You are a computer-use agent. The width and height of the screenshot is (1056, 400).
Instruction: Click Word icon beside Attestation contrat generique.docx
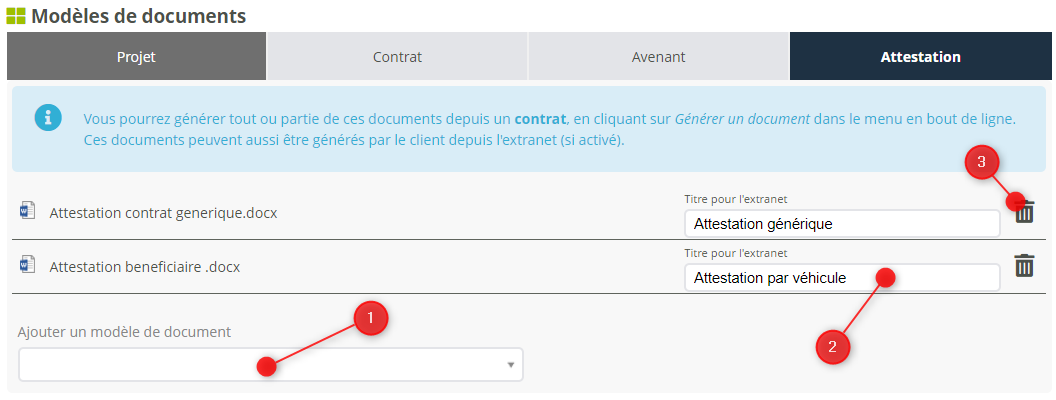coord(27,212)
